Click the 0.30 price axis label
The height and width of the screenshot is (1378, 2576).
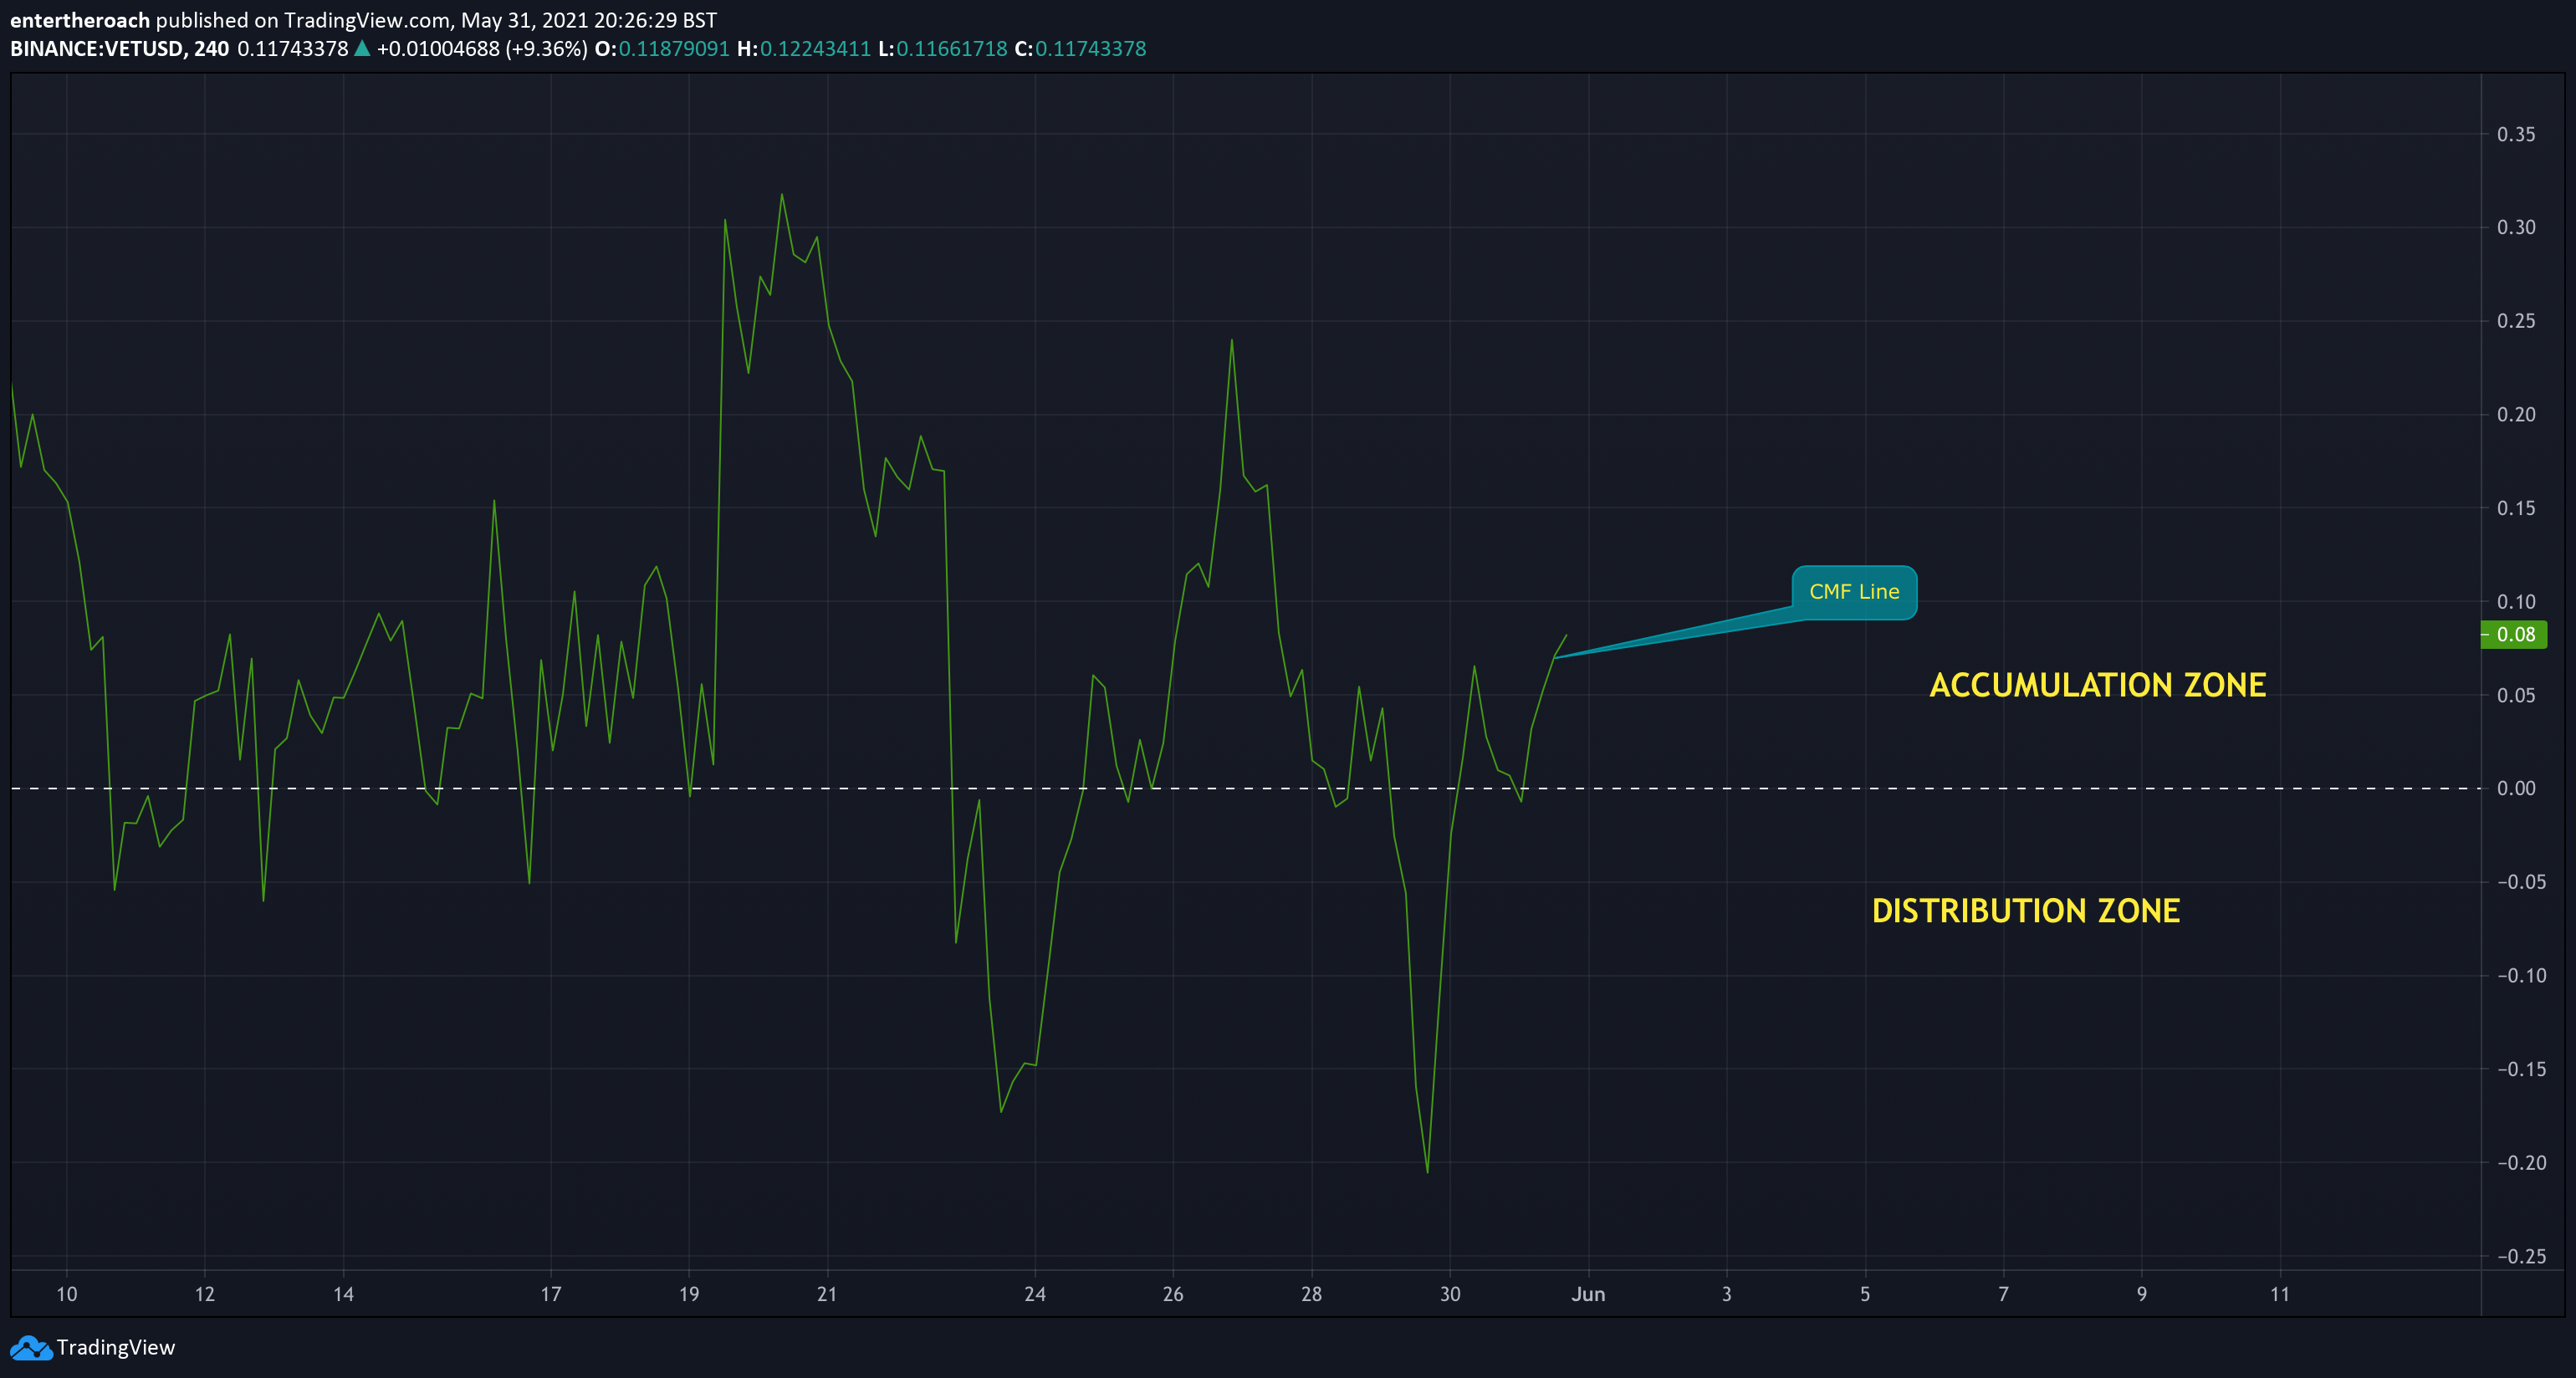pos(2516,227)
